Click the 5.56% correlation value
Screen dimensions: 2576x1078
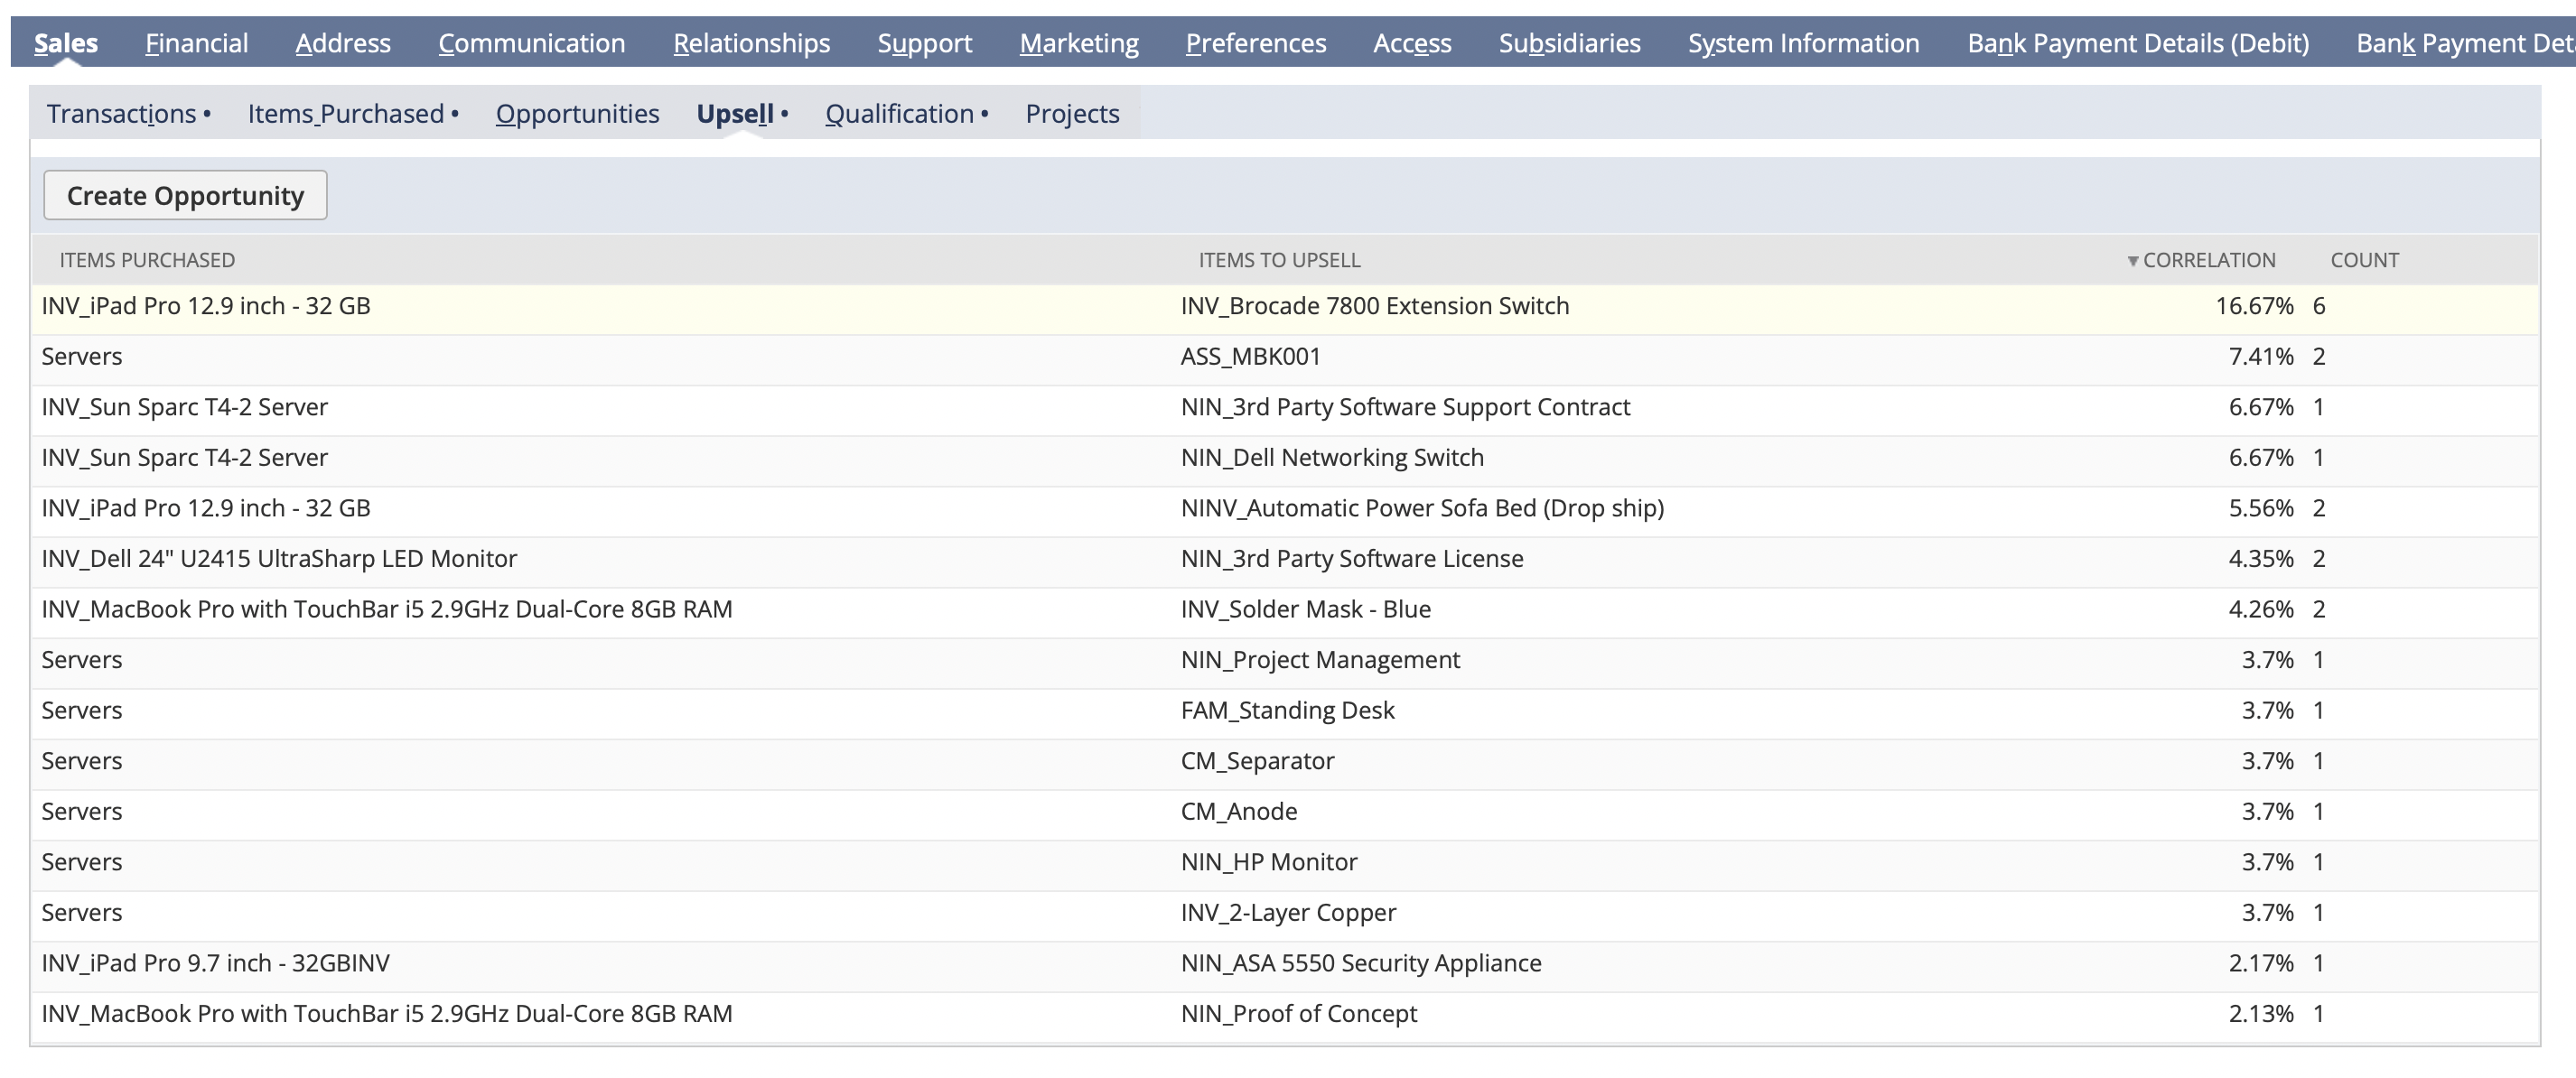pyautogui.click(x=2260, y=508)
